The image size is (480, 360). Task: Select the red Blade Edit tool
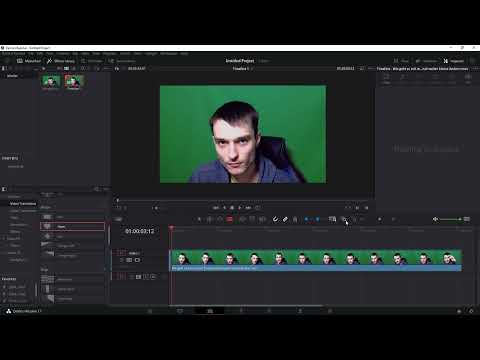[230, 219]
